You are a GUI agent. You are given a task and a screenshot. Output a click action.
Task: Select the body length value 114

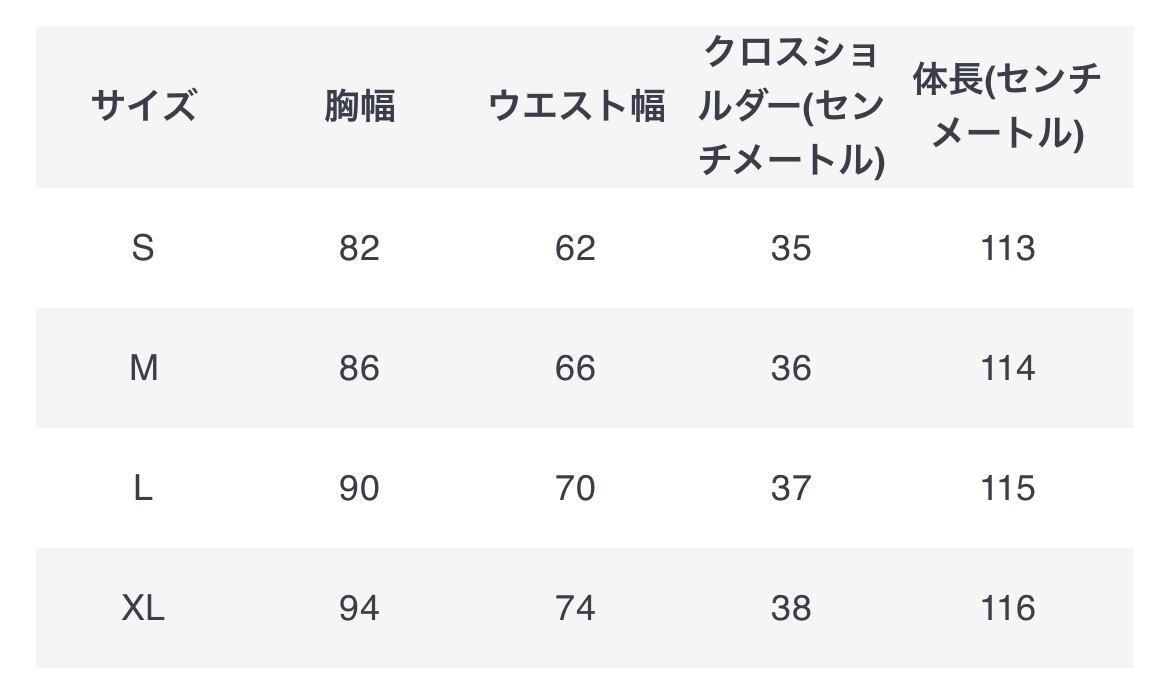tap(1007, 368)
